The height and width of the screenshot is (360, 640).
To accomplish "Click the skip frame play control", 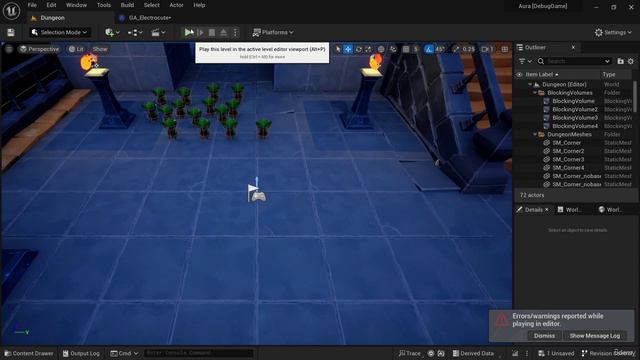I will click(x=200, y=32).
